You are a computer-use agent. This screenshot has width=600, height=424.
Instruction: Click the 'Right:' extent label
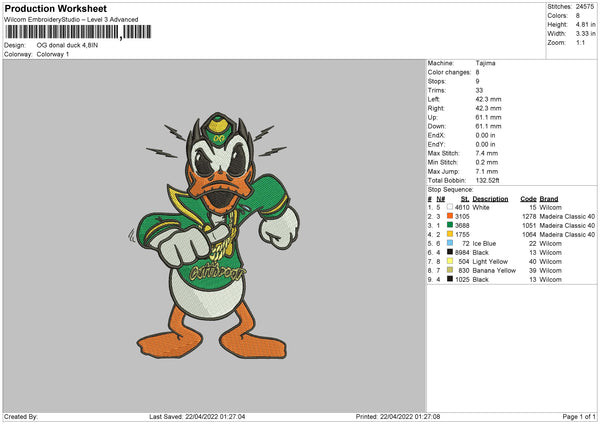(436, 108)
